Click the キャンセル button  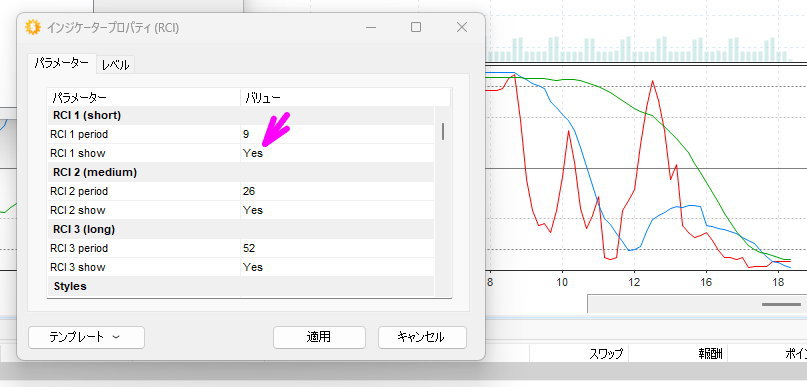(x=422, y=337)
